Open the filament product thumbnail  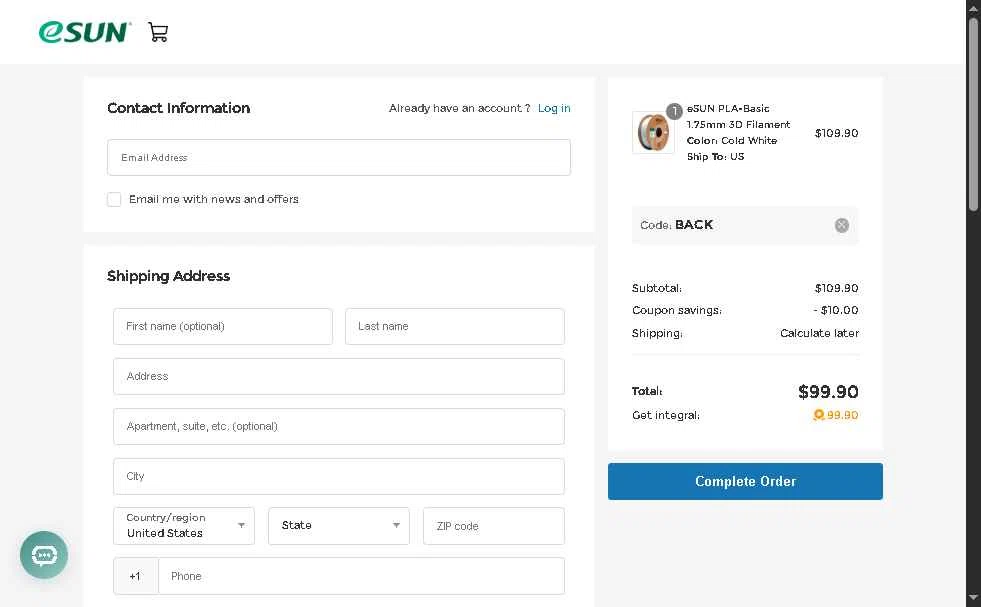pyautogui.click(x=653, y=133)
